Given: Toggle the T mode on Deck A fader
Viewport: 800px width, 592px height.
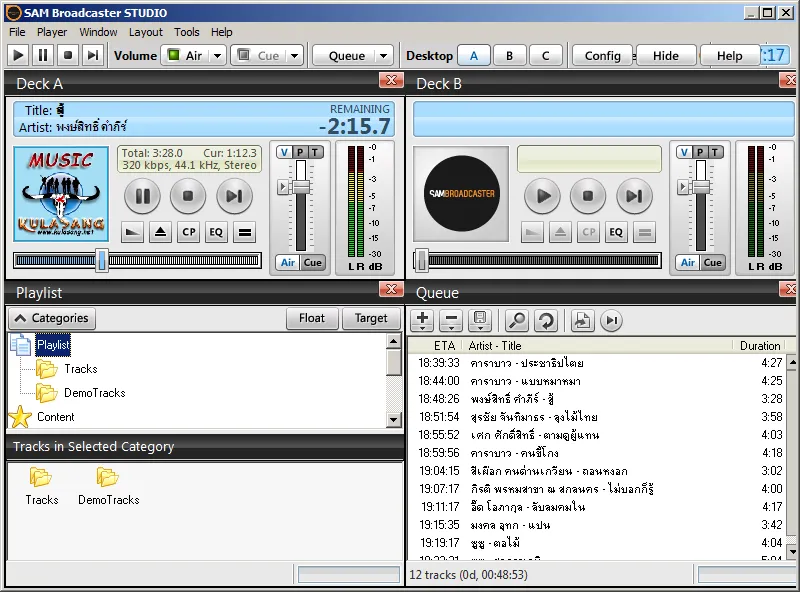Looking at the screenshot, I should point(315,152).
